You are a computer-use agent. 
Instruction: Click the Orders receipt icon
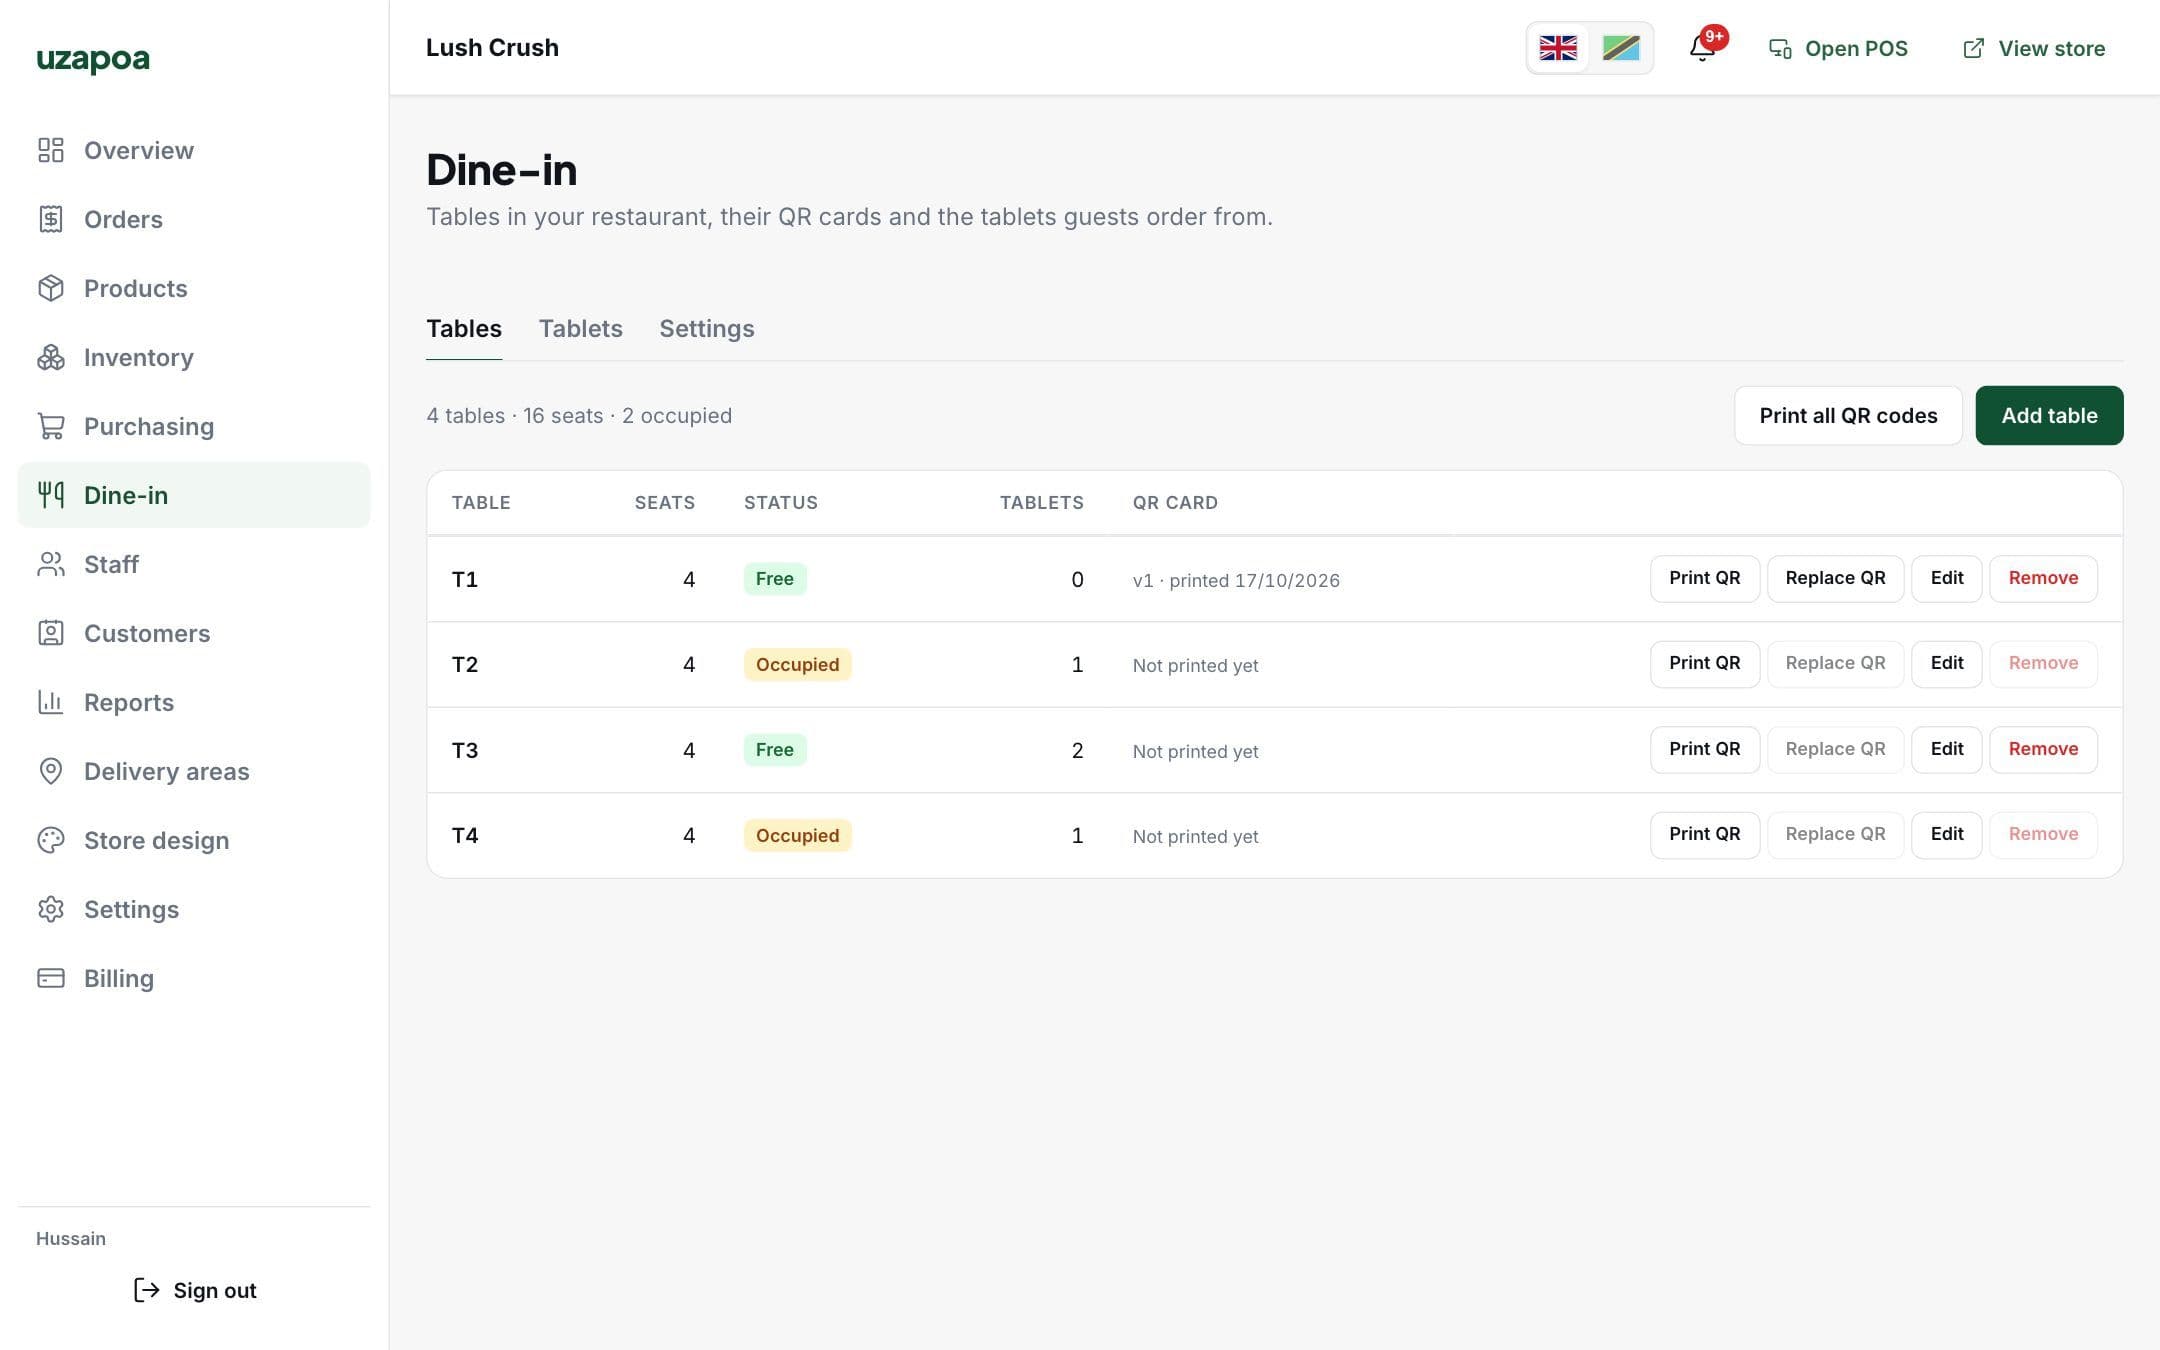pos(51,219)
